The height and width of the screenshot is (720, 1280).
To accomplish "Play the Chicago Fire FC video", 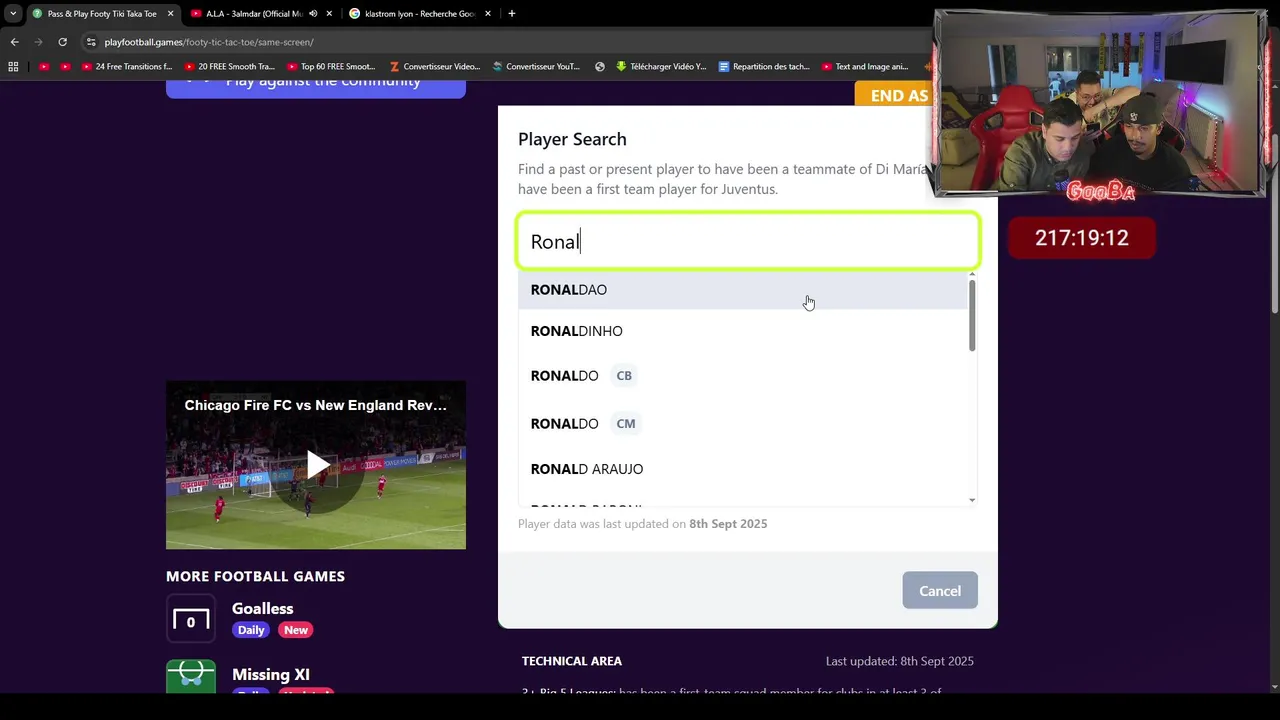I will tap(318, 465).
